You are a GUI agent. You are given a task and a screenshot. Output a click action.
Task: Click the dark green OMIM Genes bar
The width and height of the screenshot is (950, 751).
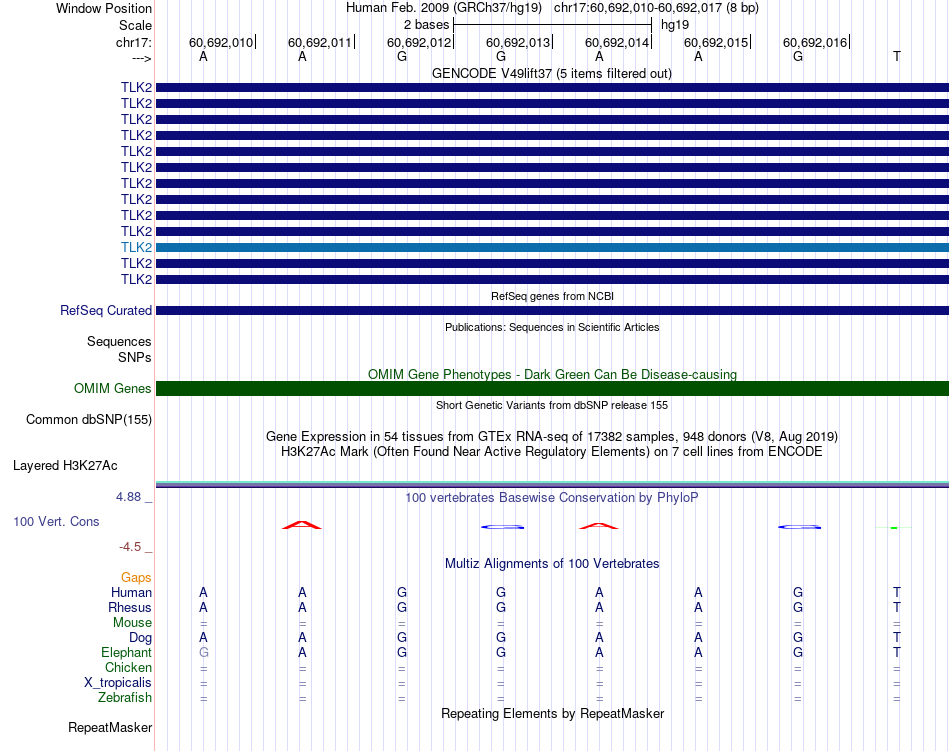coord(552,388)
